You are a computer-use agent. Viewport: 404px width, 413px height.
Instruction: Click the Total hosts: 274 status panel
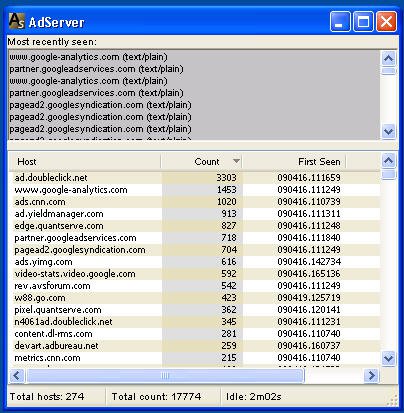[56, 397]
